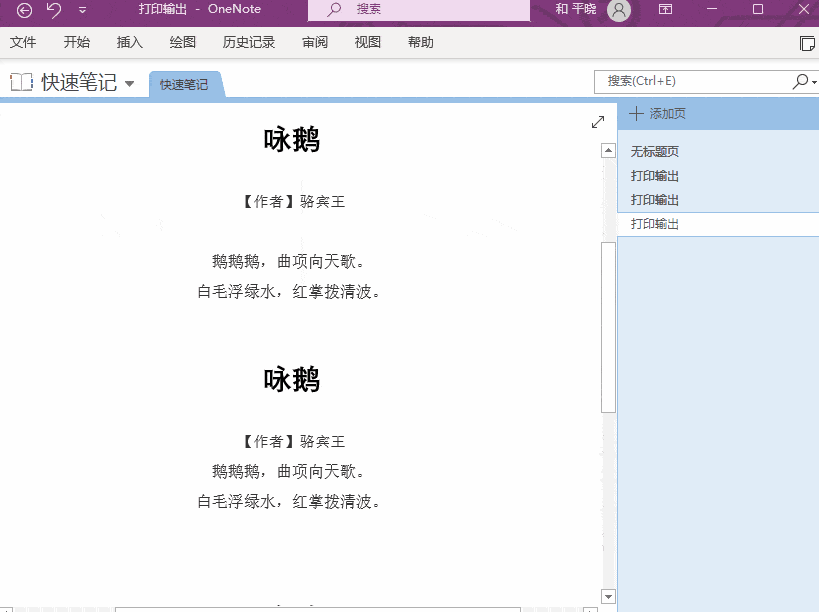Switch to the 插入 ribbon tab
This screenshot has width=819, height=612.
pos(130,42)
